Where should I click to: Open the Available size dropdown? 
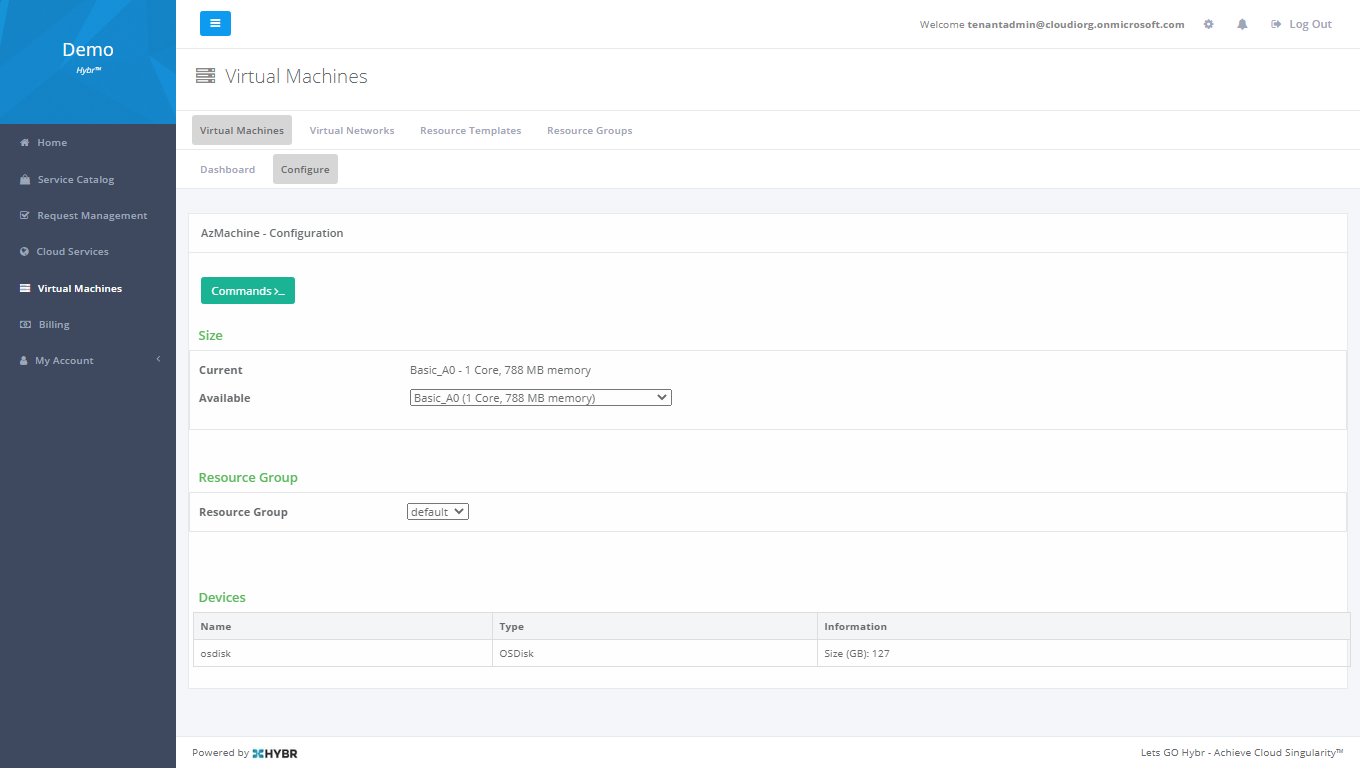click(540, 398)
